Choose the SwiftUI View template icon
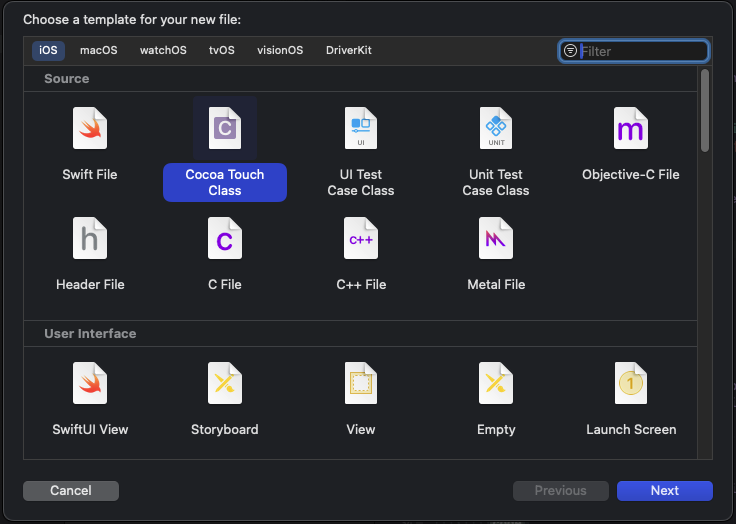Screen dimensions: 736x524 (90, 383)
